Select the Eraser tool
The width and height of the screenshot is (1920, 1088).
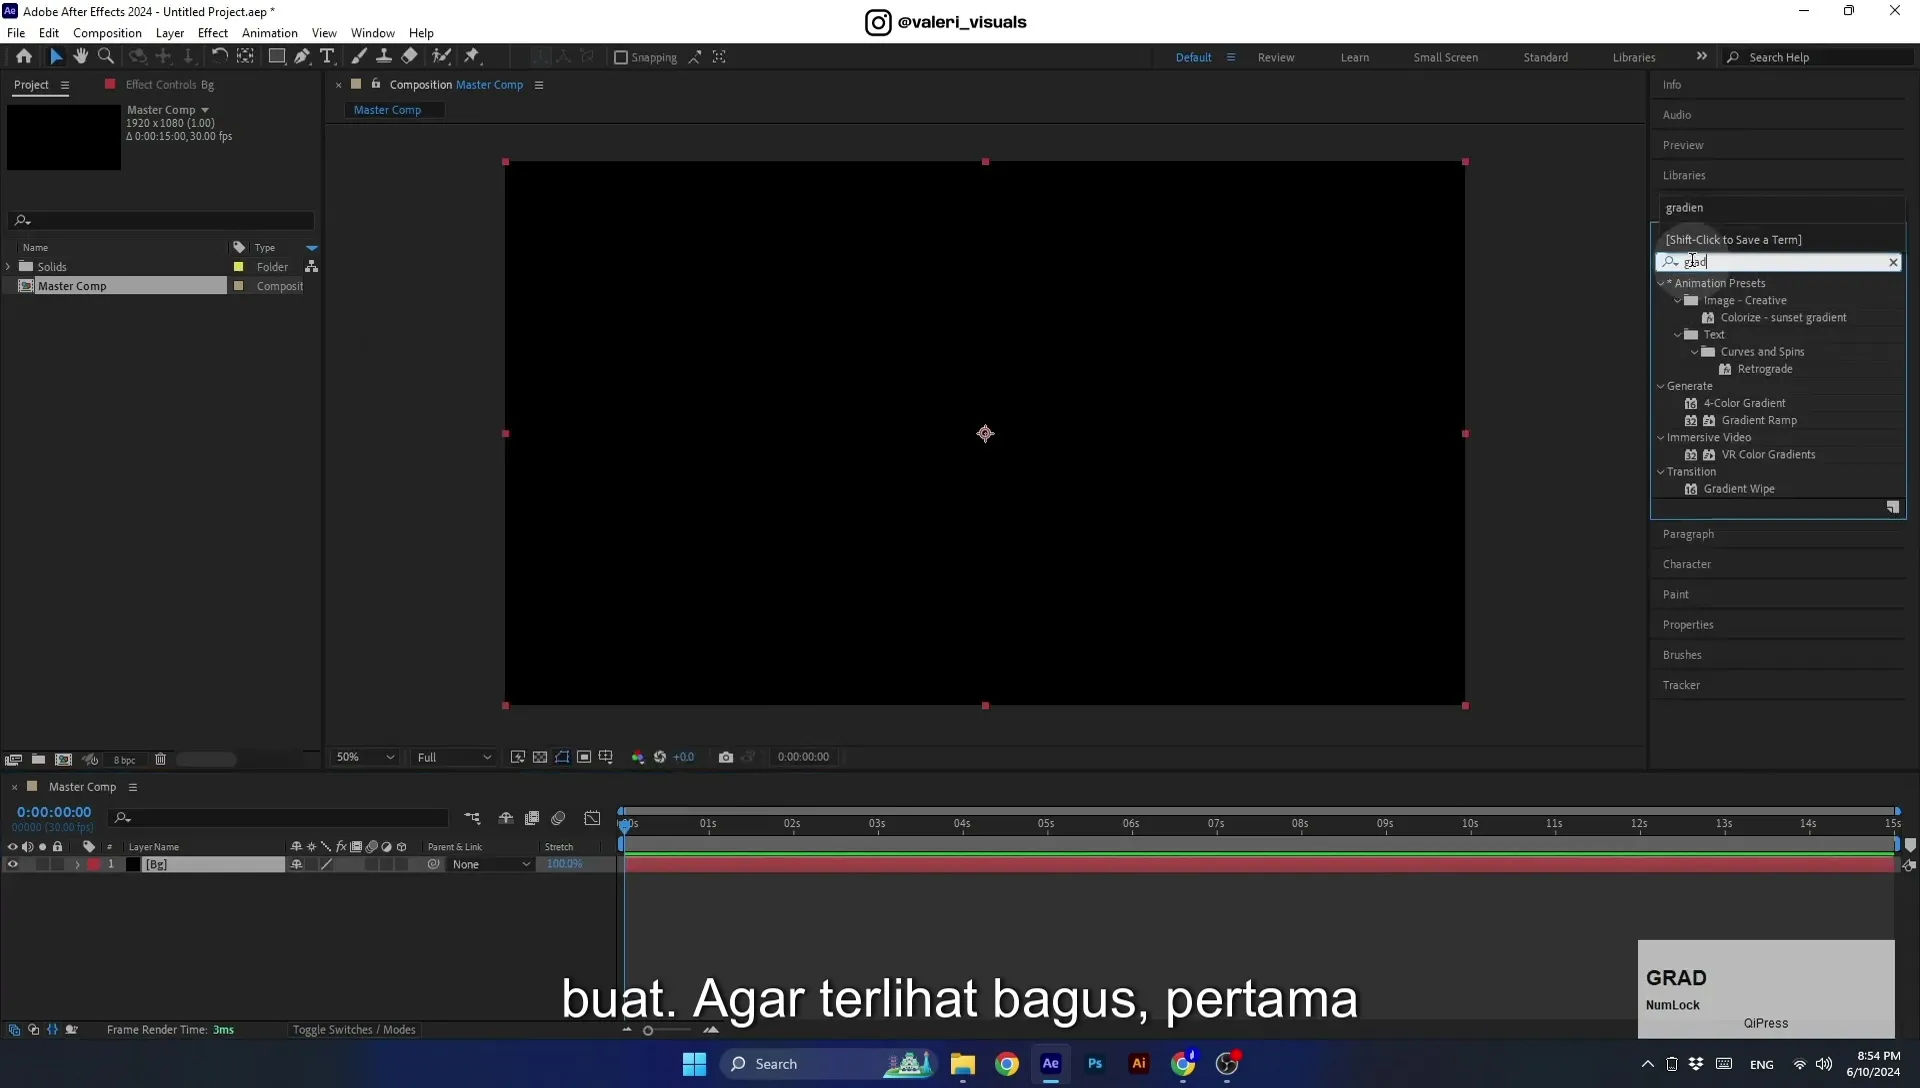click(x=409, y=57)
